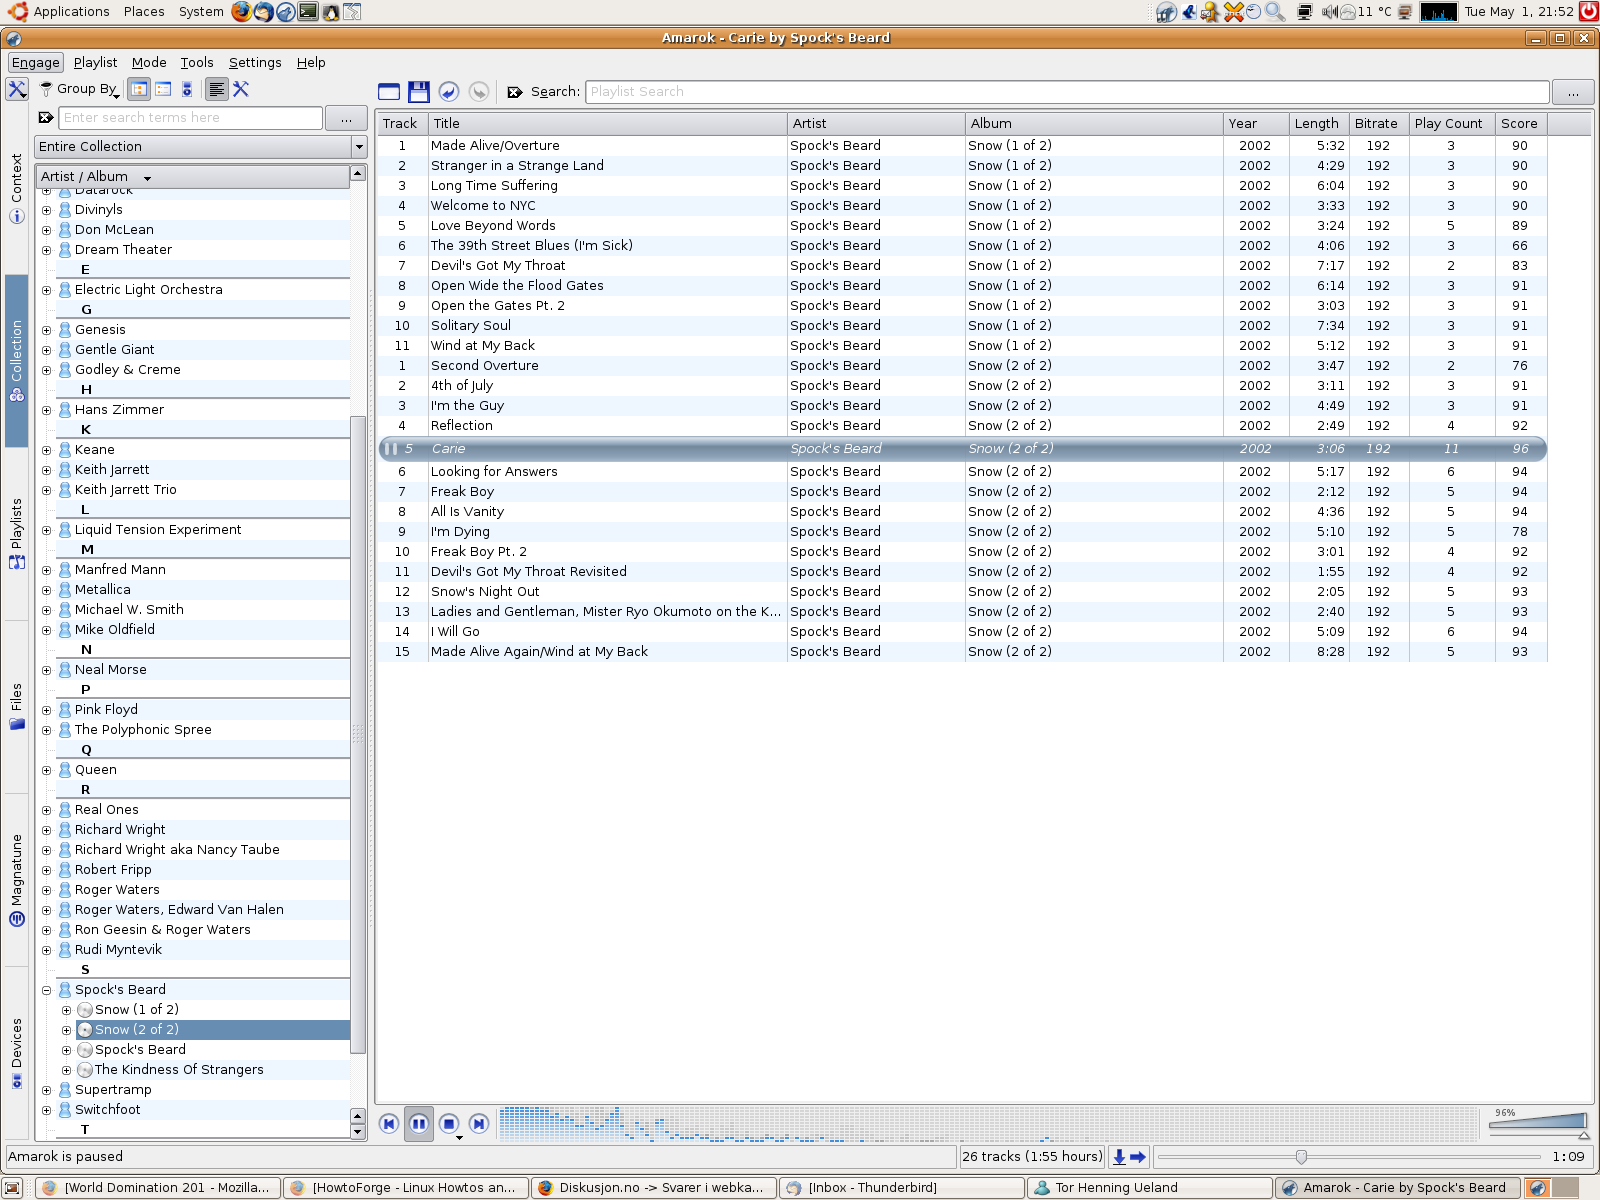Switch to the Magnatune sidebar tab
This screenshot has height=1200, width=1600.
pos(16,879)
